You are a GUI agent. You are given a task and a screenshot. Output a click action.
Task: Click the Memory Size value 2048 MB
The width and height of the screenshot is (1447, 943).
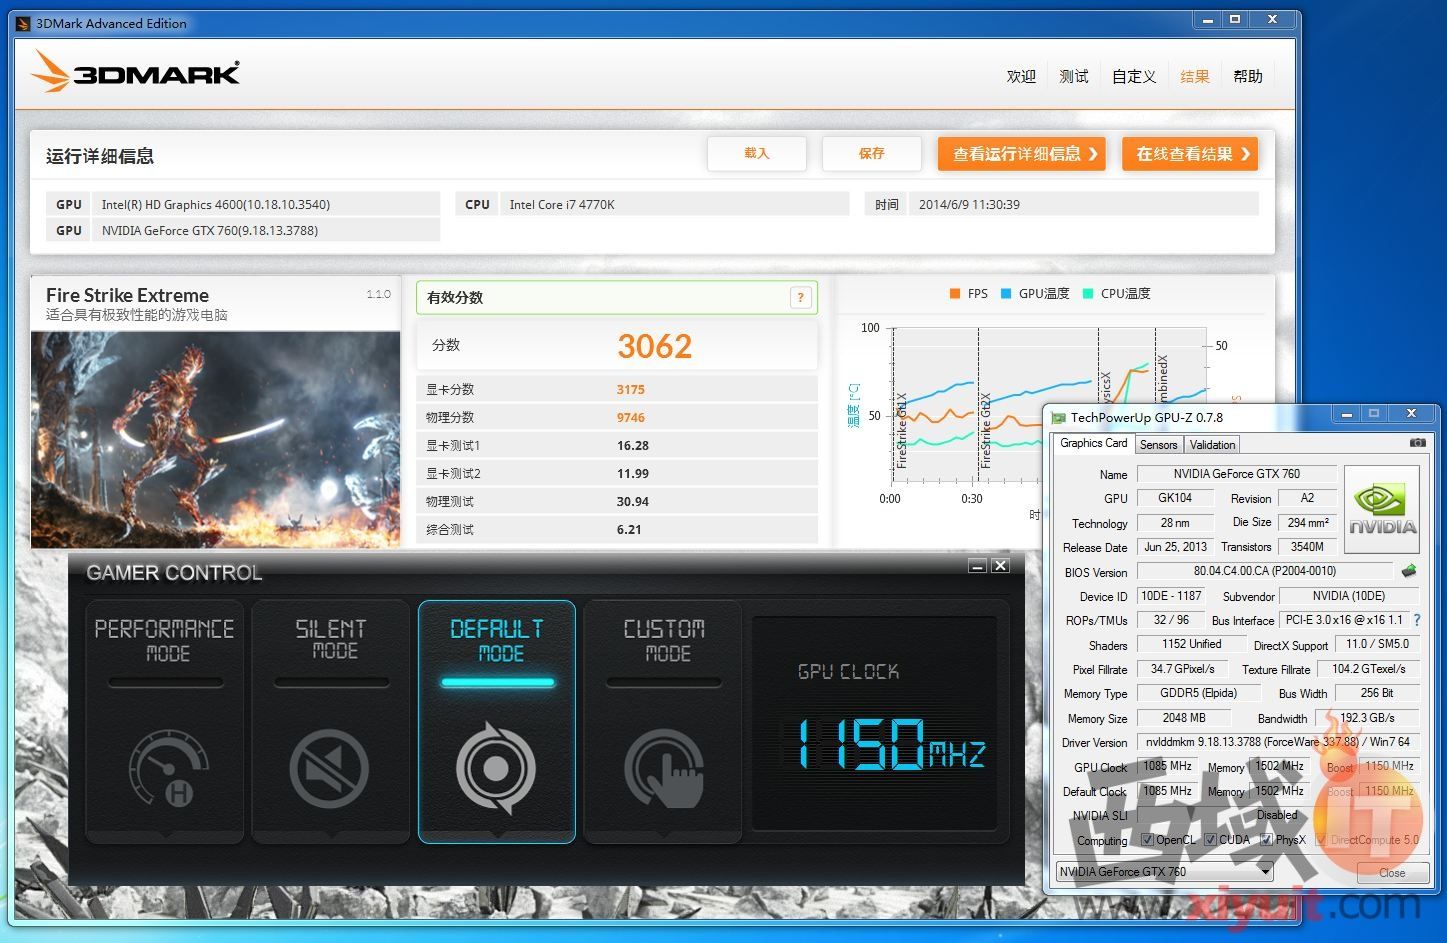click(x=1184, y=718)
